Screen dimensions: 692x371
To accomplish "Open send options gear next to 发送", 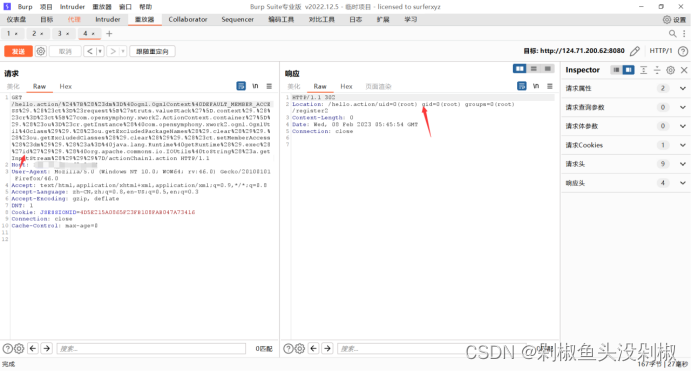I will tap(41, 51).
